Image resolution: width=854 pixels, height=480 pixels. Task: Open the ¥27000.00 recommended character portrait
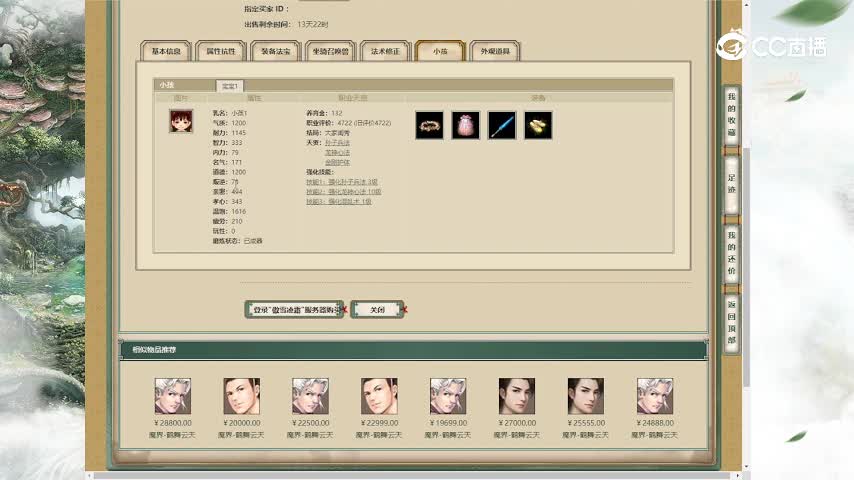[517, 396]
